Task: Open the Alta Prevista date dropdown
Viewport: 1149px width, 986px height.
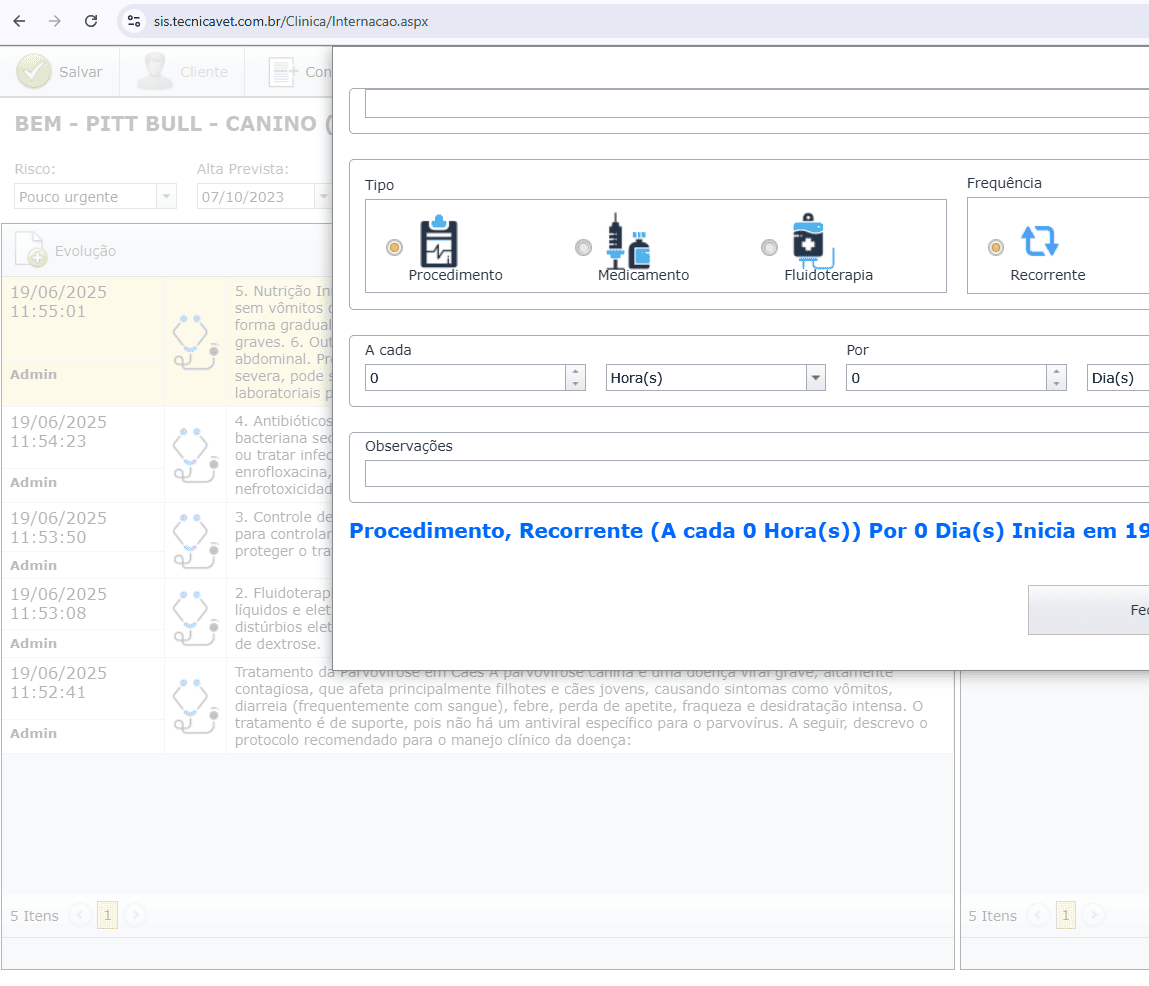Action: pyautogui.click(x=322, y=197)
